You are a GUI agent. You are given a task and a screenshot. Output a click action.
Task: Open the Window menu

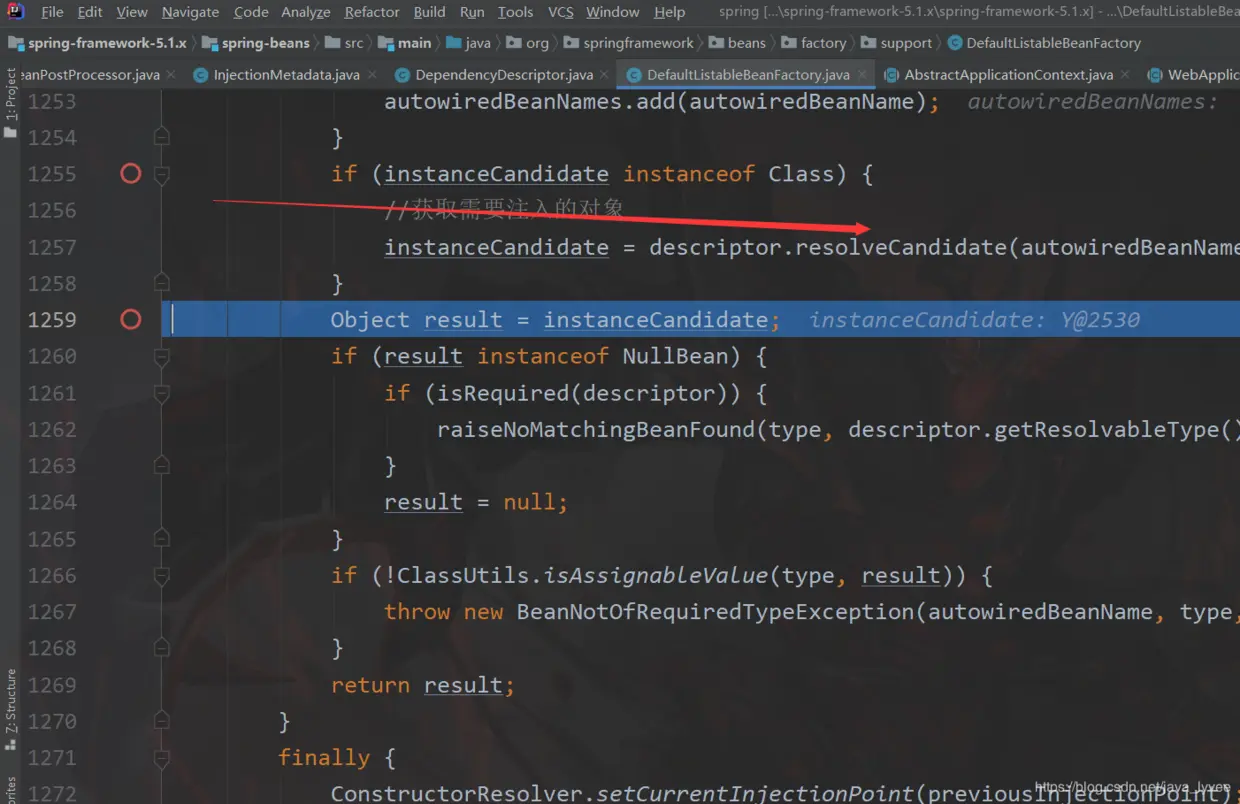[x=613, y=12]
